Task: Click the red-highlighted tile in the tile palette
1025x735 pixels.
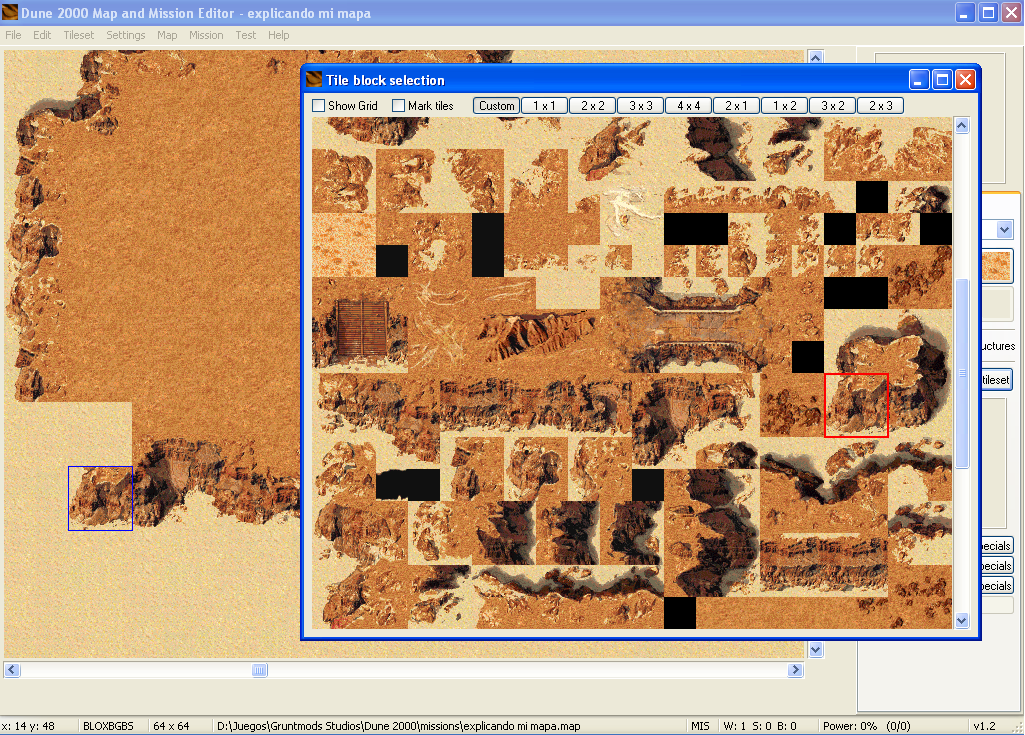Action: point(856,405)
